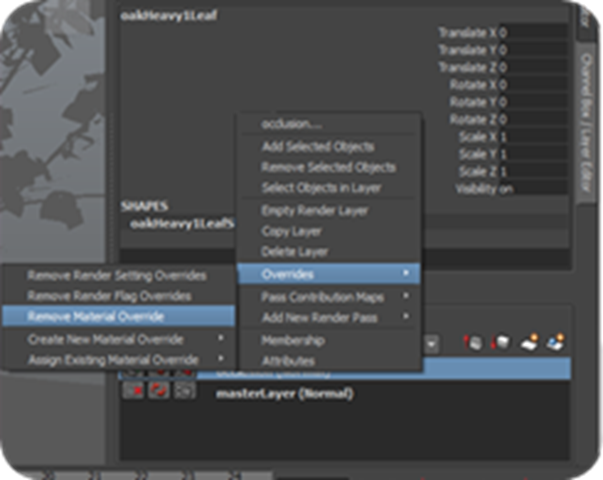Click the Scale Y value field

[x=533, y=154]
